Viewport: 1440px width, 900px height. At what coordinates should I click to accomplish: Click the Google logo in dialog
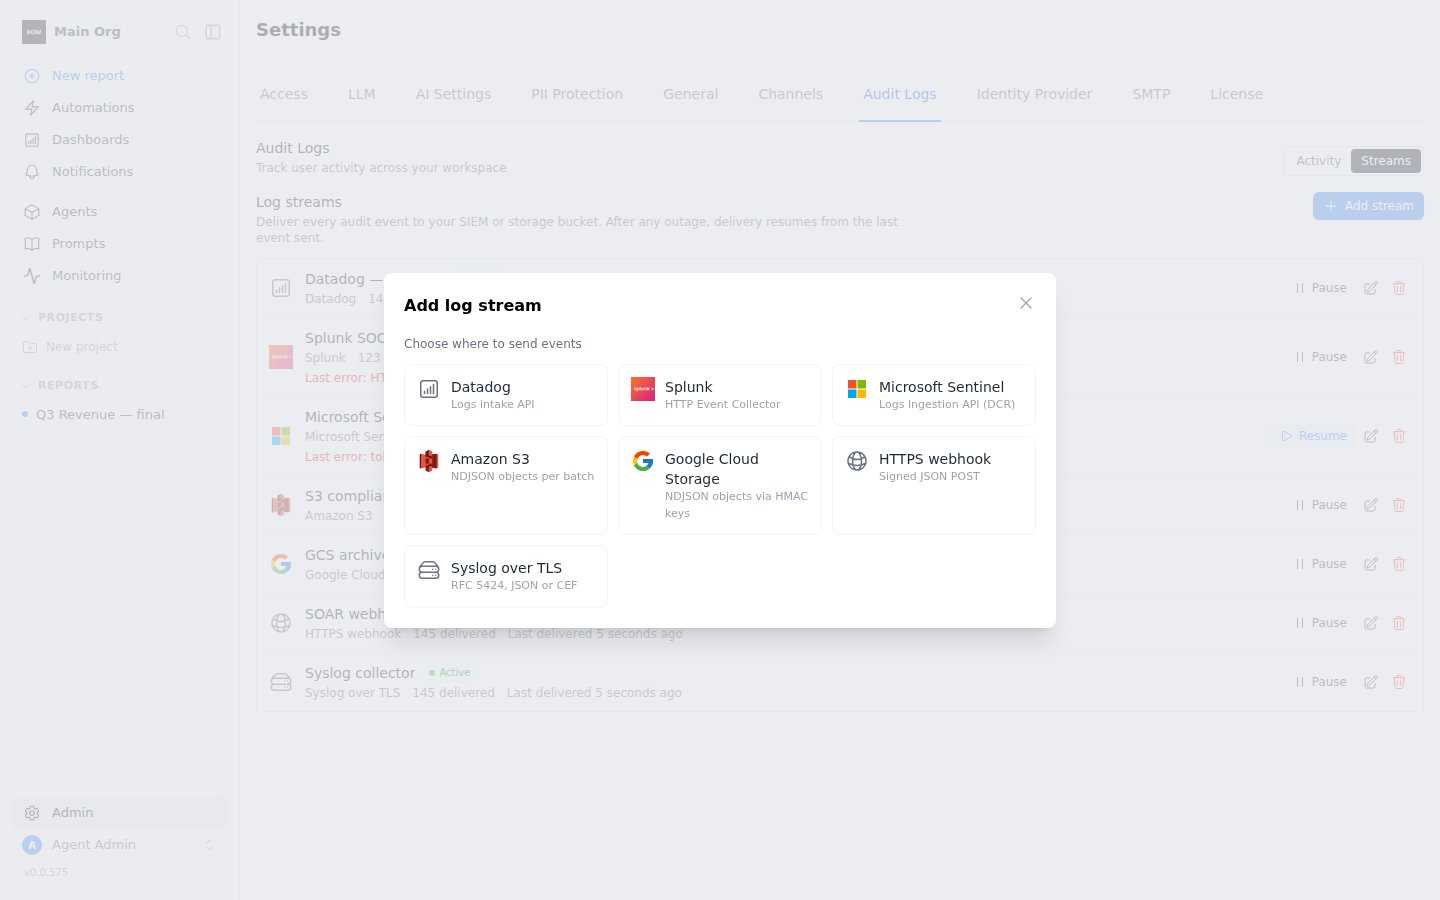tap(643, 461)
